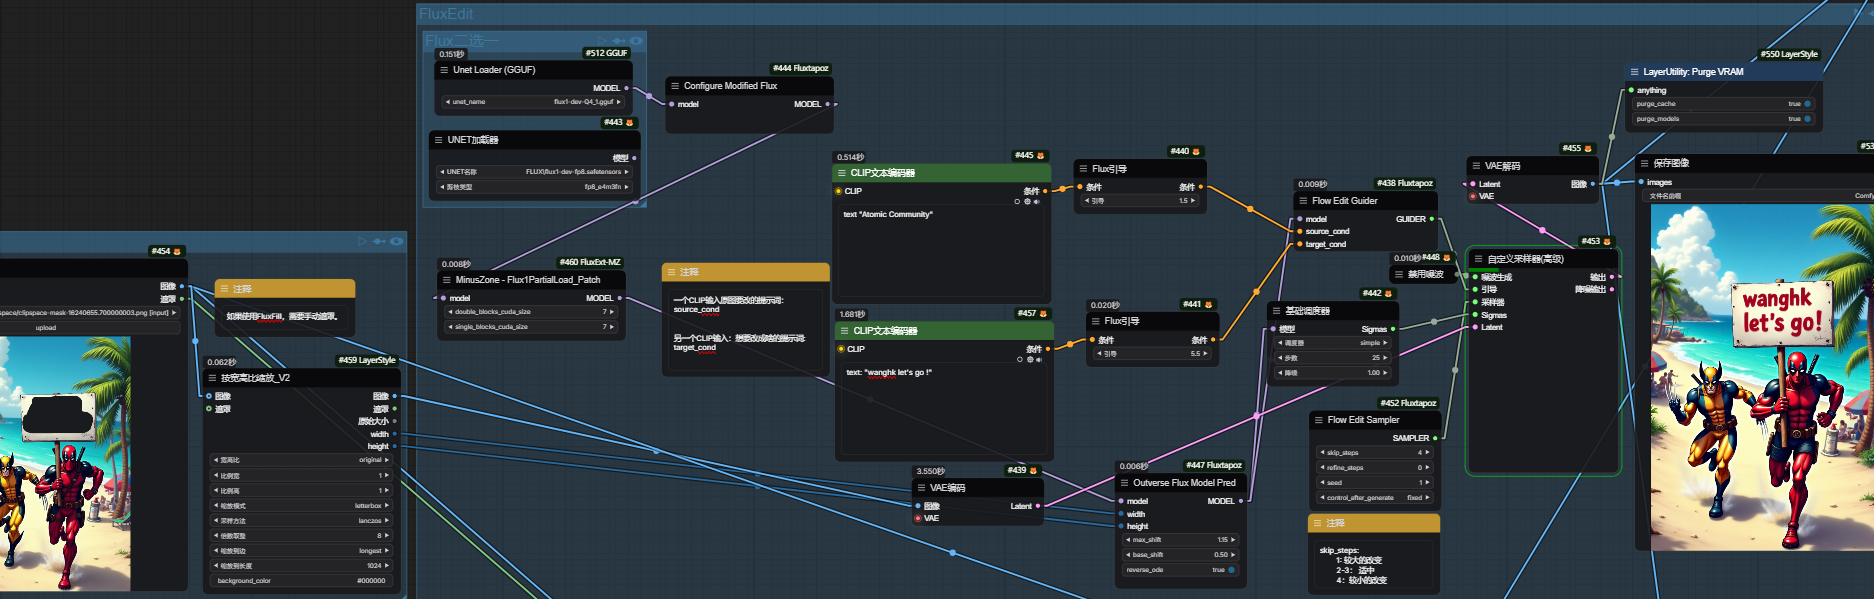Click the #512 GGUF node badge
This screenshot has width=1874, height=599.
click(x=606, y=53)
